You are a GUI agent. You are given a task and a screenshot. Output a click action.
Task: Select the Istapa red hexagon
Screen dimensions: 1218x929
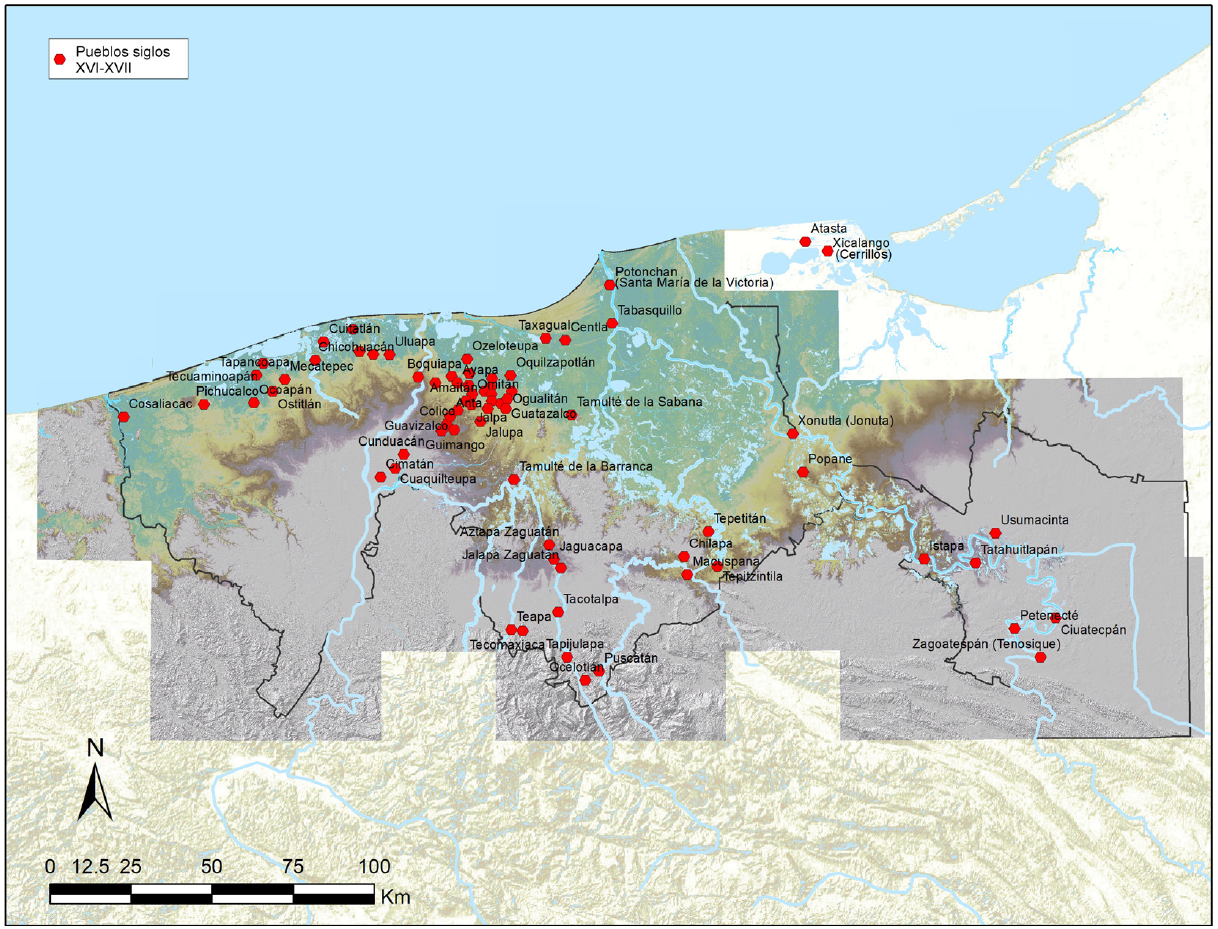924,558
